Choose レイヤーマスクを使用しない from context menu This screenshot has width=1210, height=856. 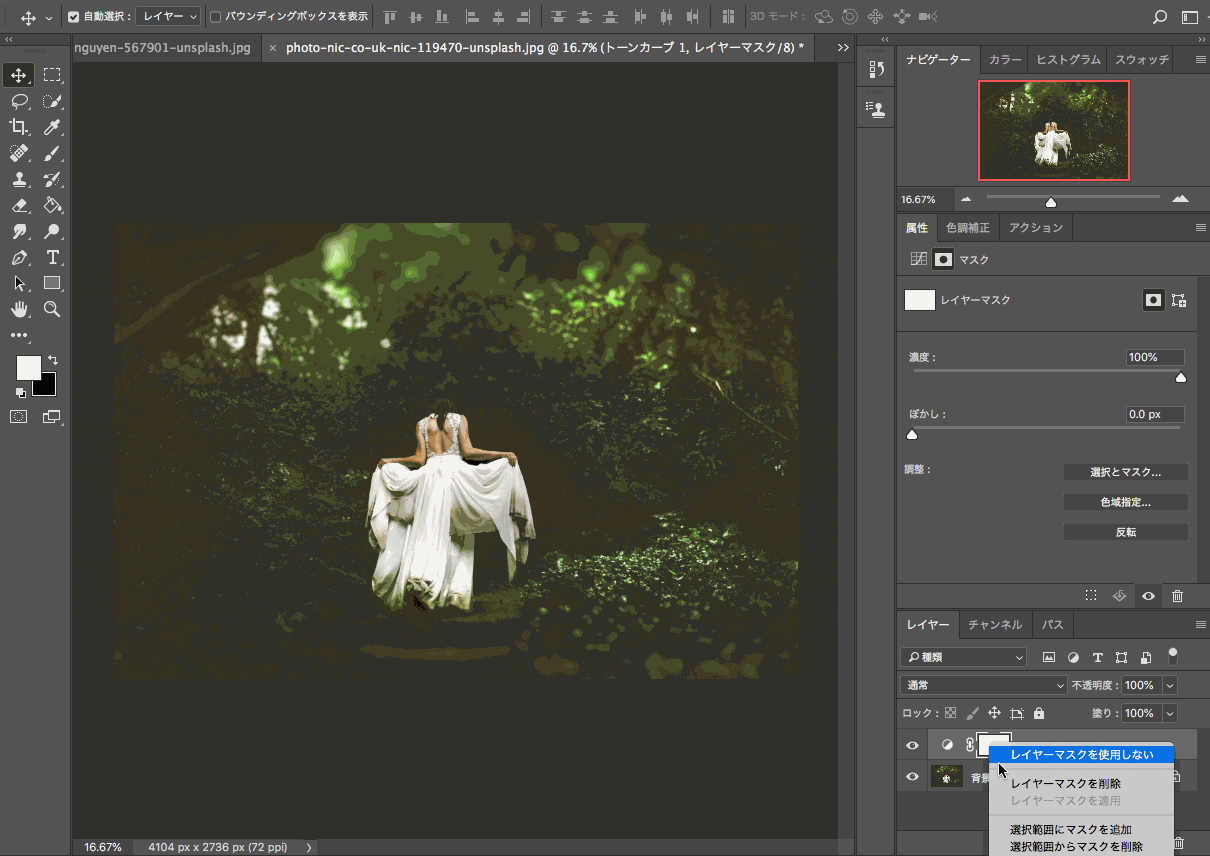click(x=1081, y=755)
